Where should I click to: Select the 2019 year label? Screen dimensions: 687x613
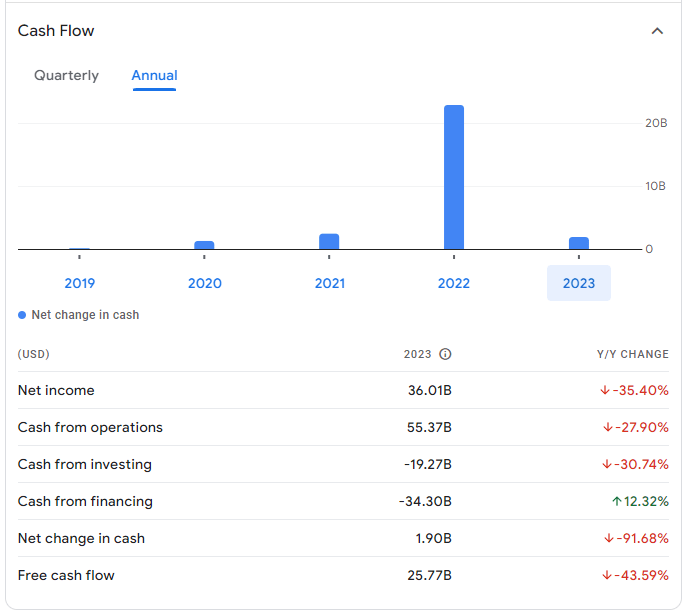pyautogui.click(x=79, y=283)
